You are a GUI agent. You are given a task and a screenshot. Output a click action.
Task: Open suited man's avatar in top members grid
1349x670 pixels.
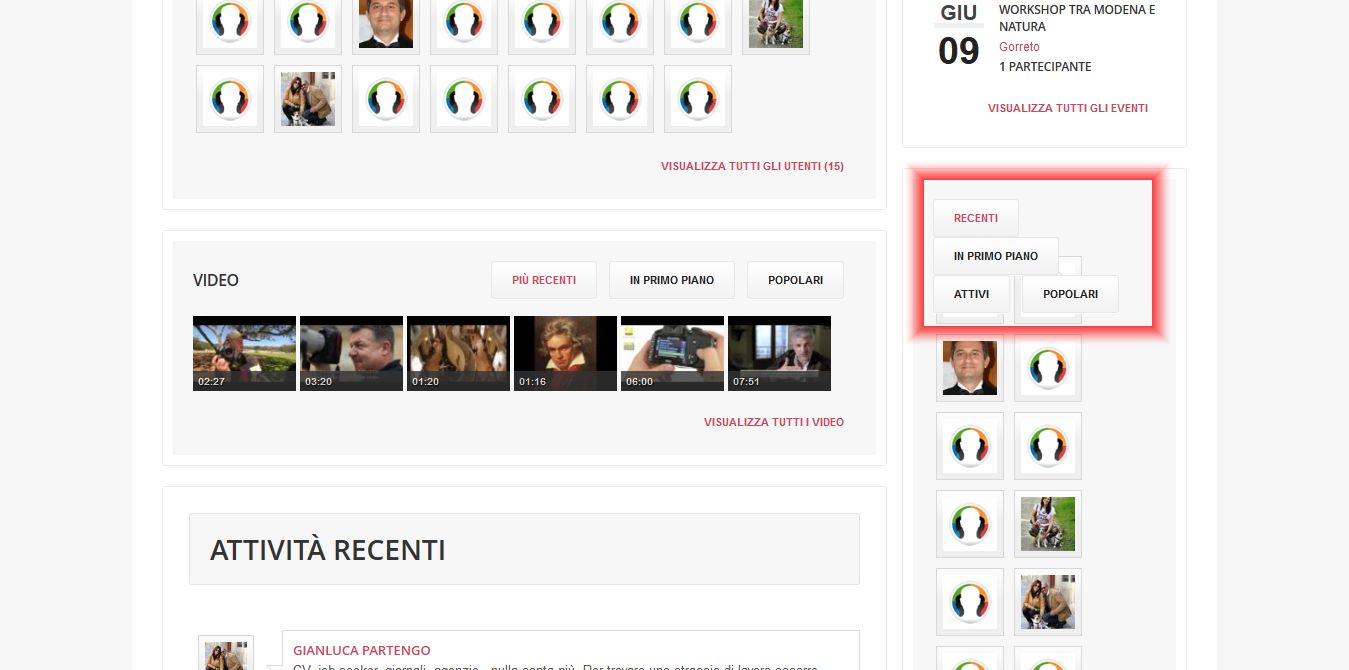386,22
